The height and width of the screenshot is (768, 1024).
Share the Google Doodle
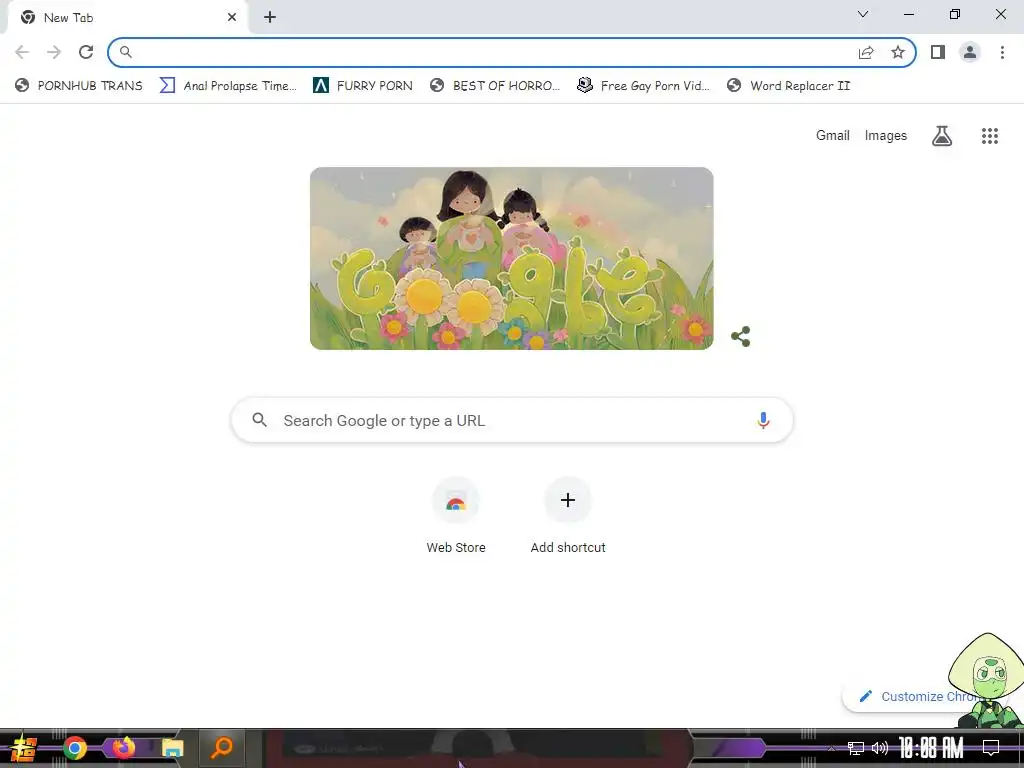(x=741, y=336)
